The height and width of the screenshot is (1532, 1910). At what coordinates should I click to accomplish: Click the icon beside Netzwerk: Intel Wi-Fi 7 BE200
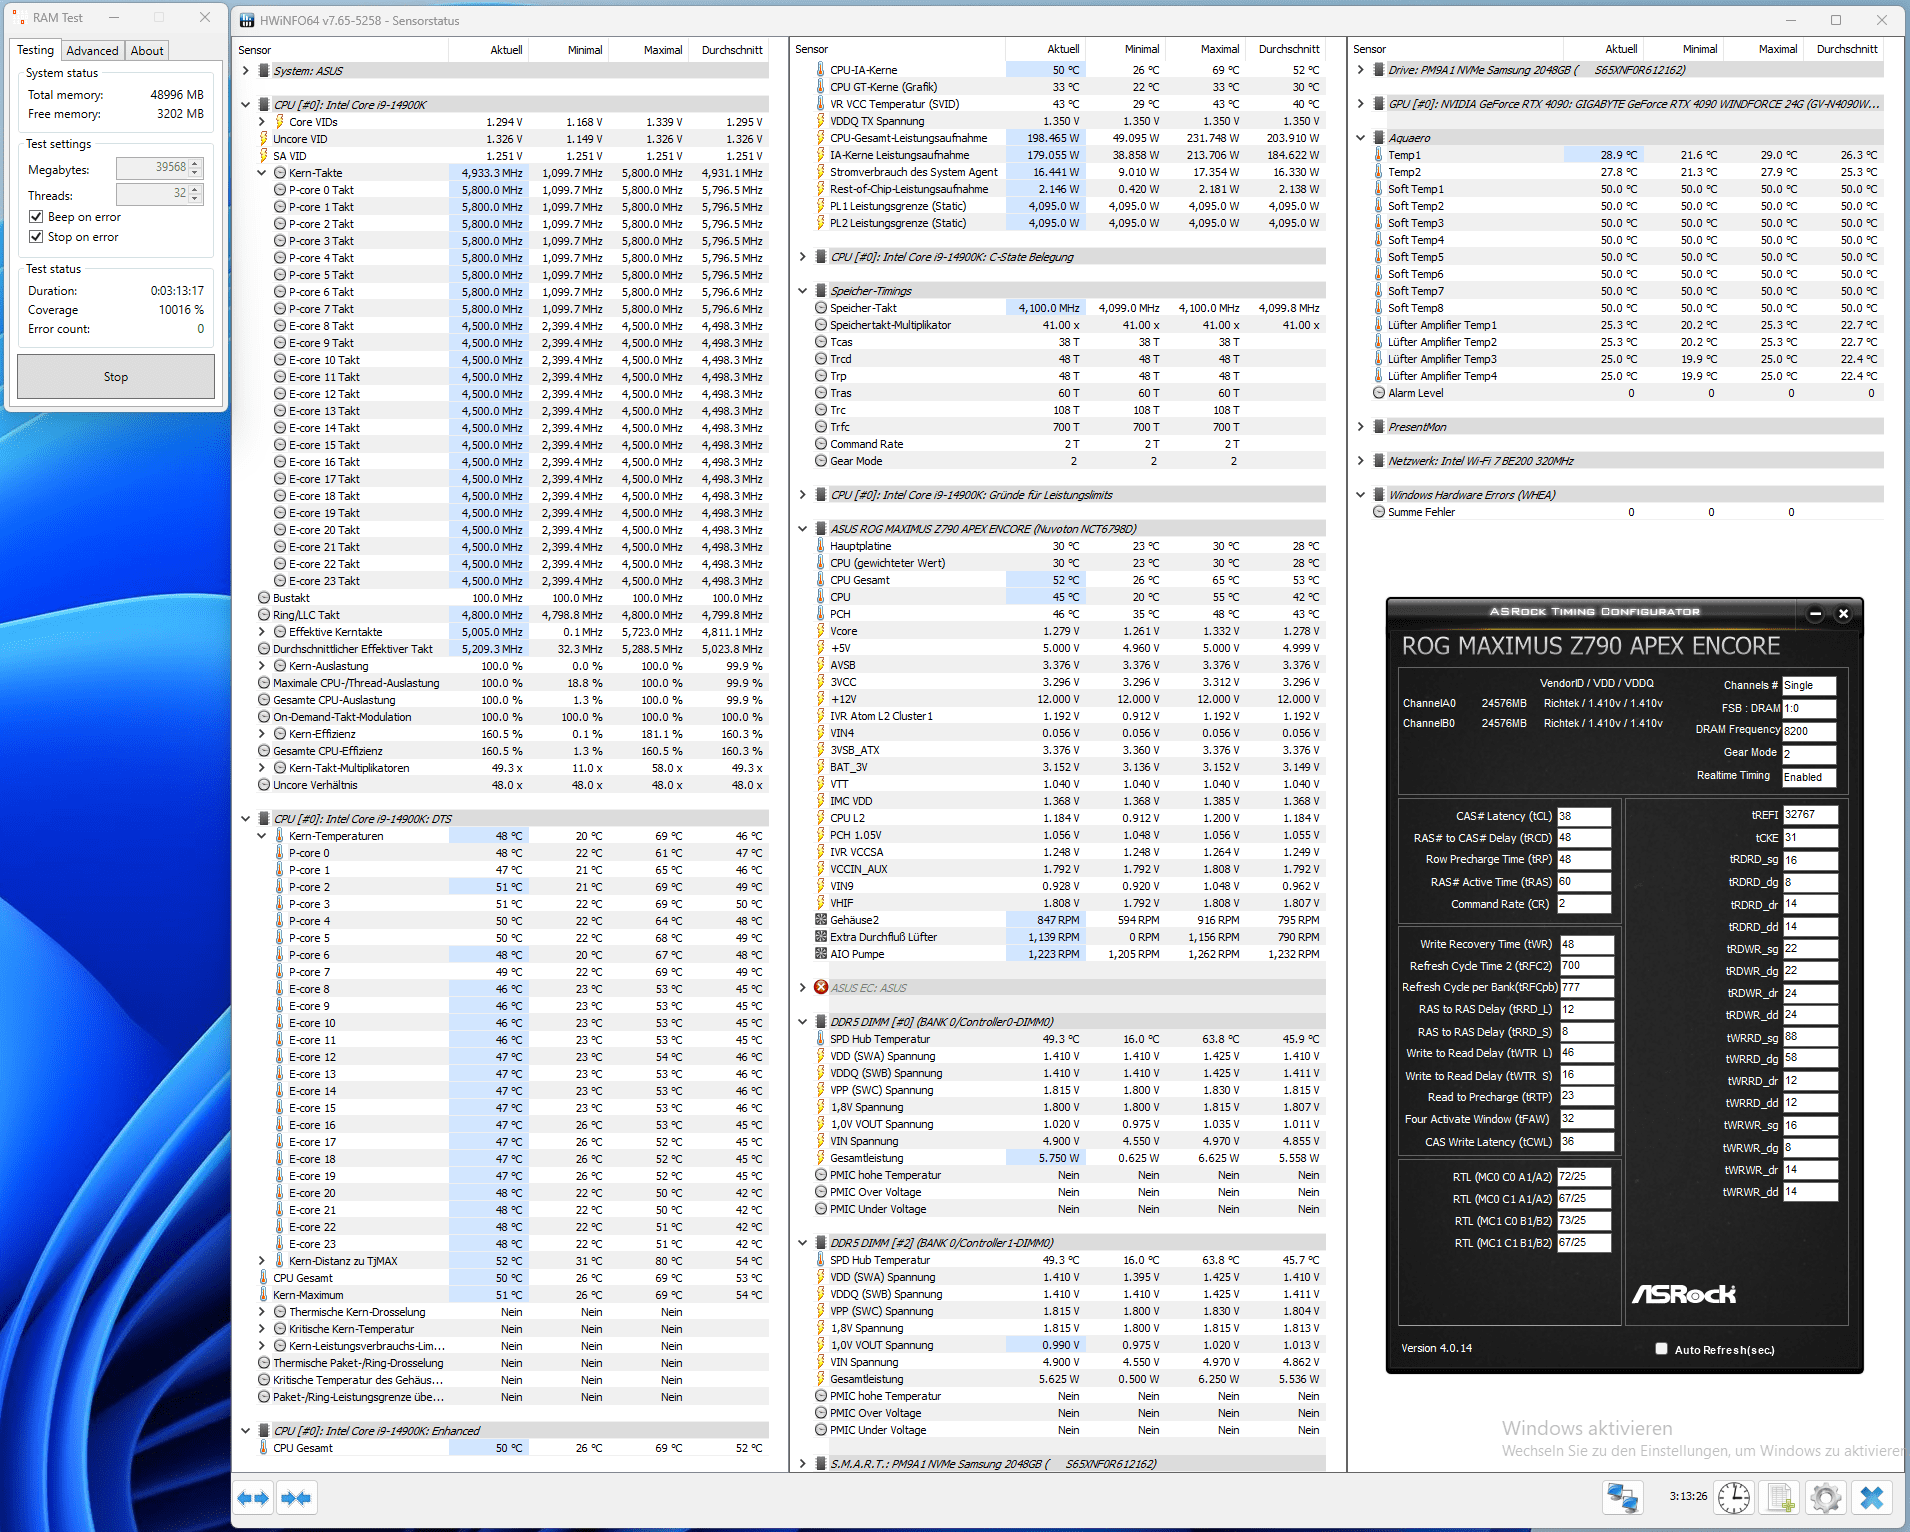(1379, 461)
